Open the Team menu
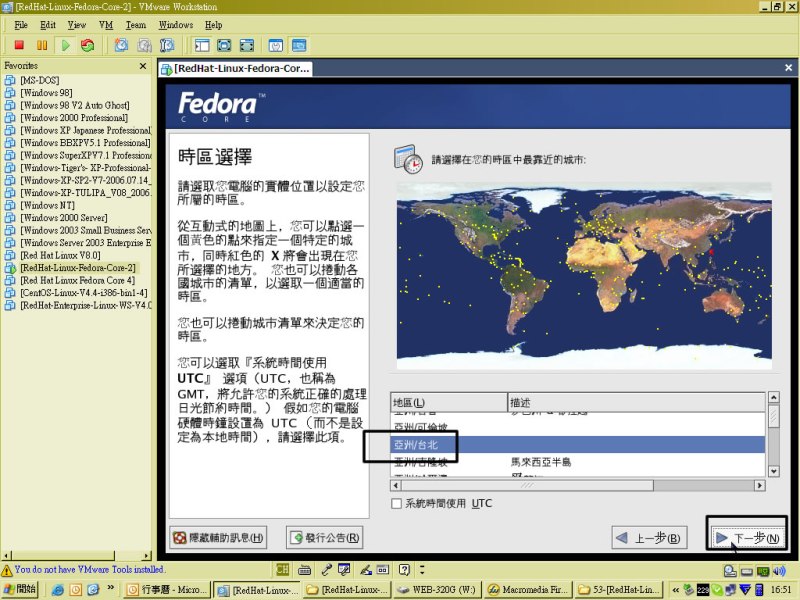Viewport: 800px width, 600px height. pos(136,25)
